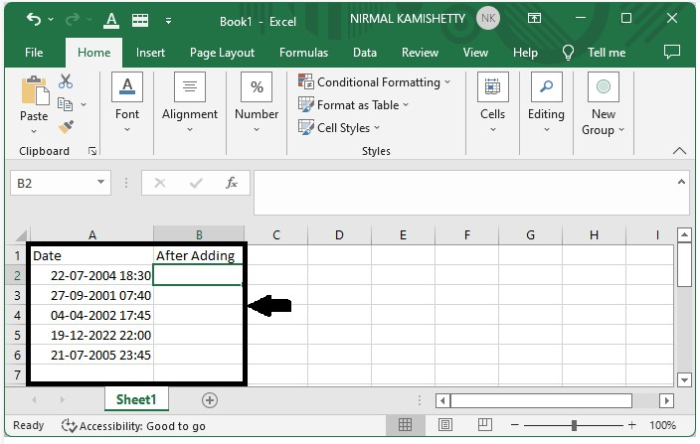Open the Clipboard dialog launcher
The height and width of the screenshot is (444, 700).
(x=92, y=151)
